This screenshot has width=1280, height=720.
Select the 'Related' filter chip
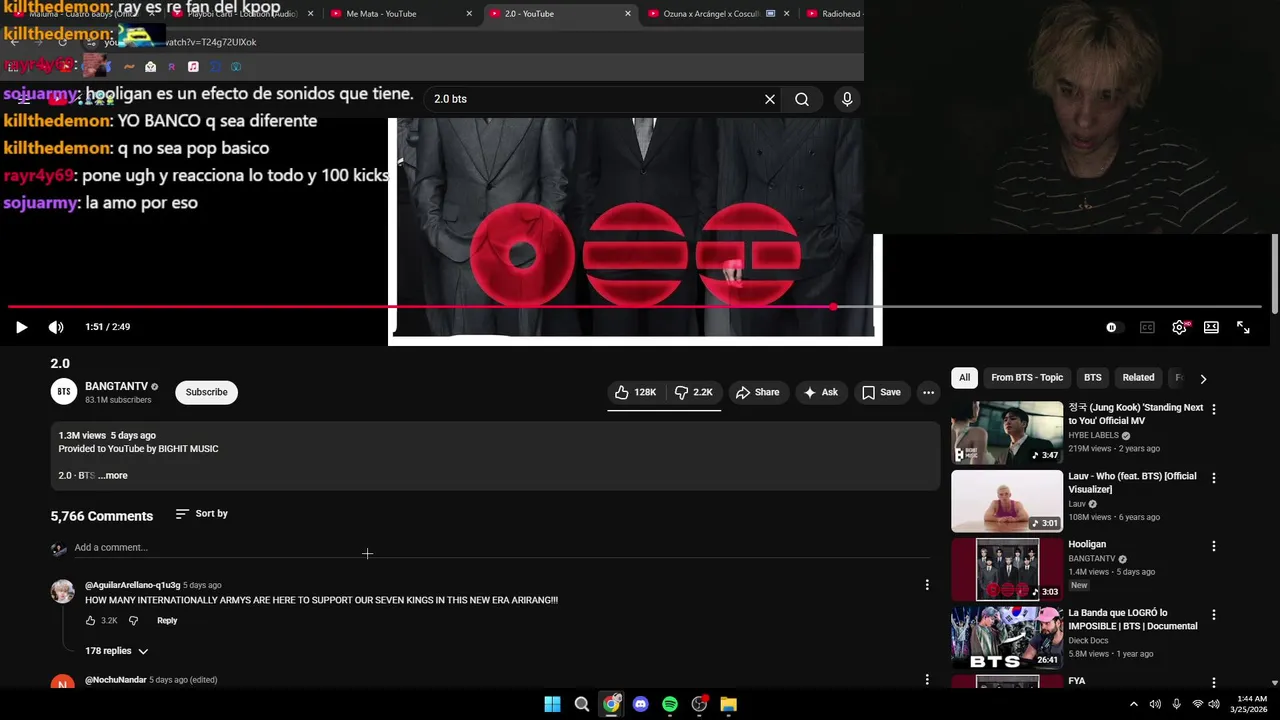[x=1138, y=378]
